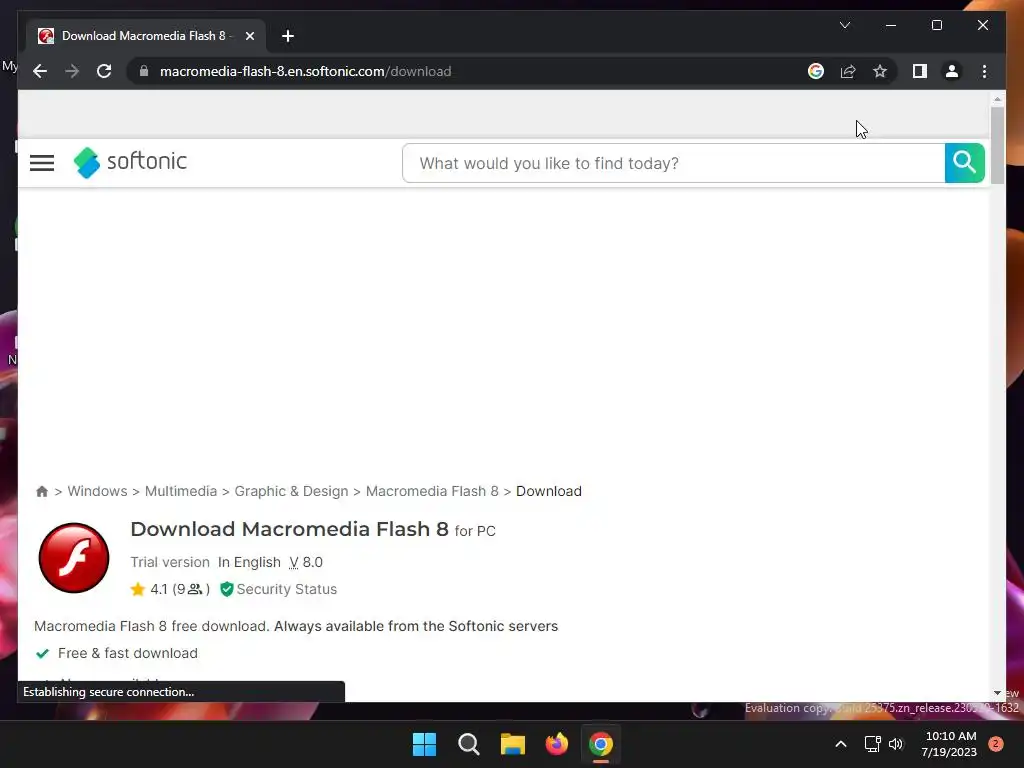
Task: Bookmark this tab with the star icon
Action: click(880, 71)
